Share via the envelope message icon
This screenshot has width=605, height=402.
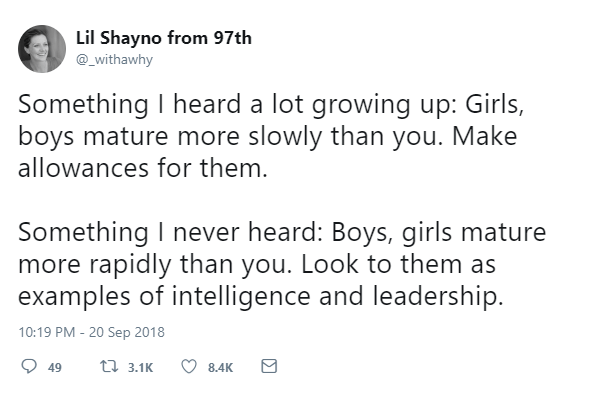267,367
